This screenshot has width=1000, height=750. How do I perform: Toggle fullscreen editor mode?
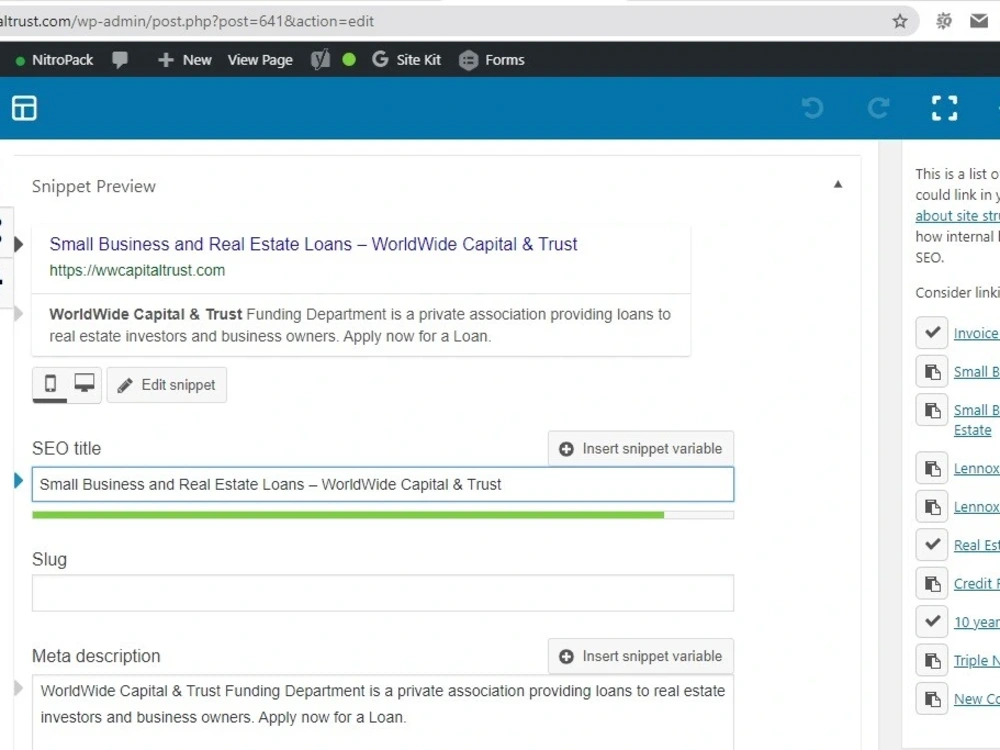pos(945,108)
